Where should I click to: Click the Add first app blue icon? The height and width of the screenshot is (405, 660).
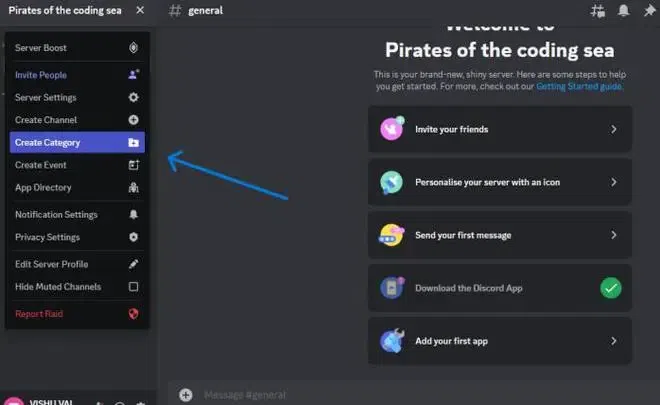coord(392,341)
